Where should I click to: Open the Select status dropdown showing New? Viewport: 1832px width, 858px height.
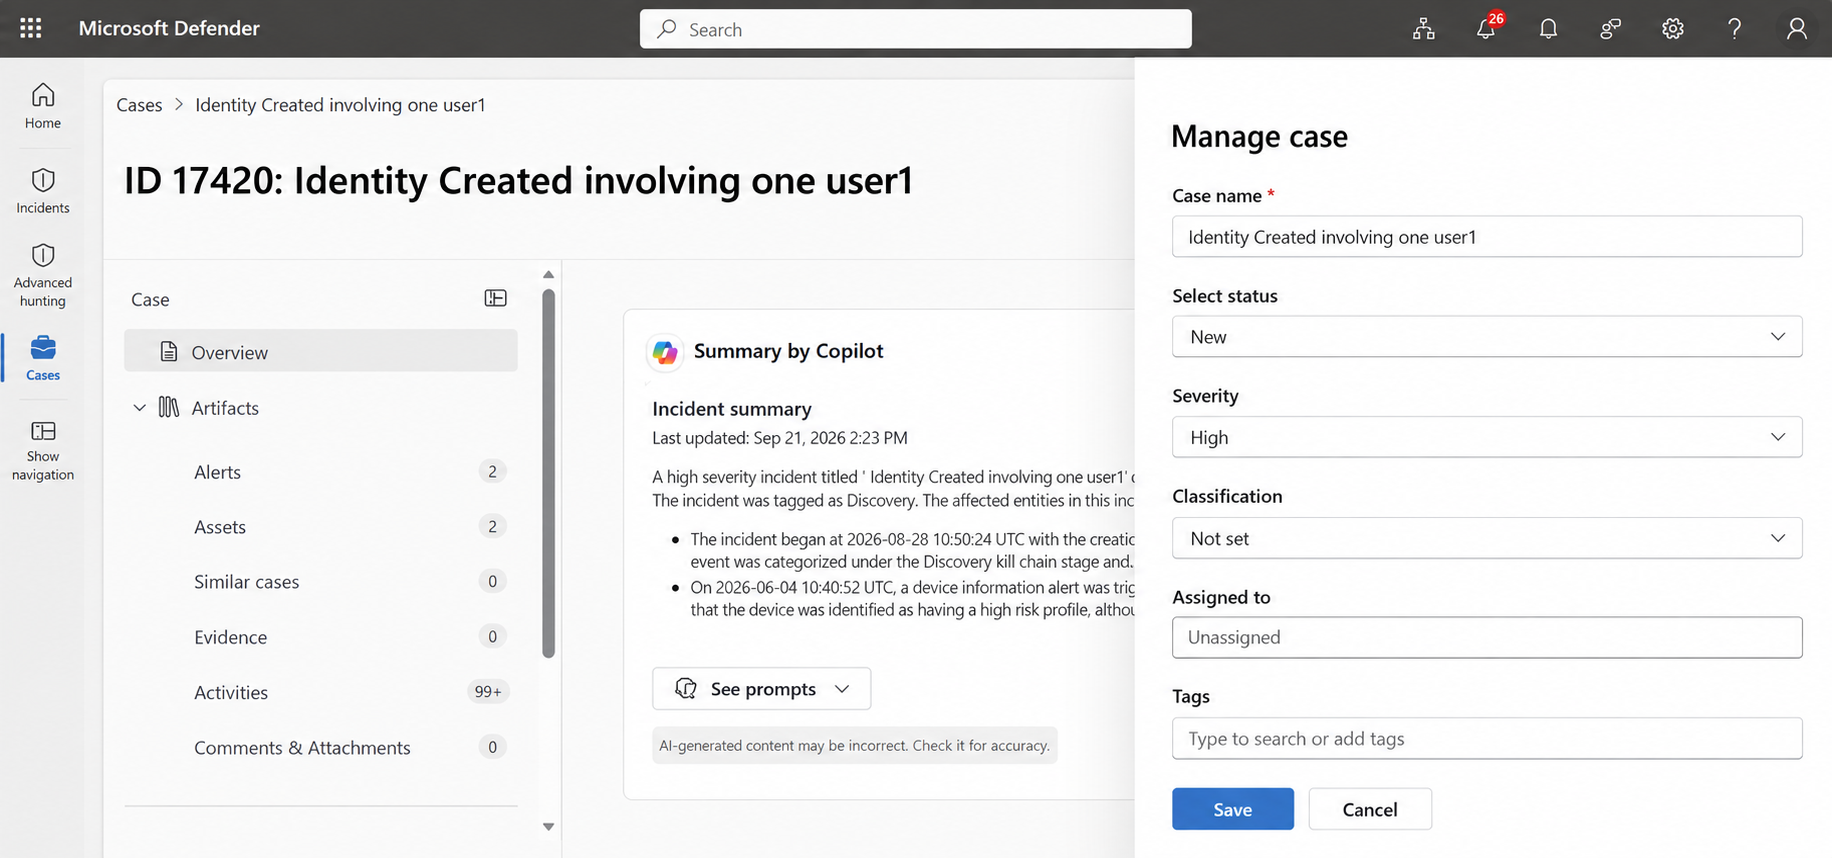(x=1487, y=337)
